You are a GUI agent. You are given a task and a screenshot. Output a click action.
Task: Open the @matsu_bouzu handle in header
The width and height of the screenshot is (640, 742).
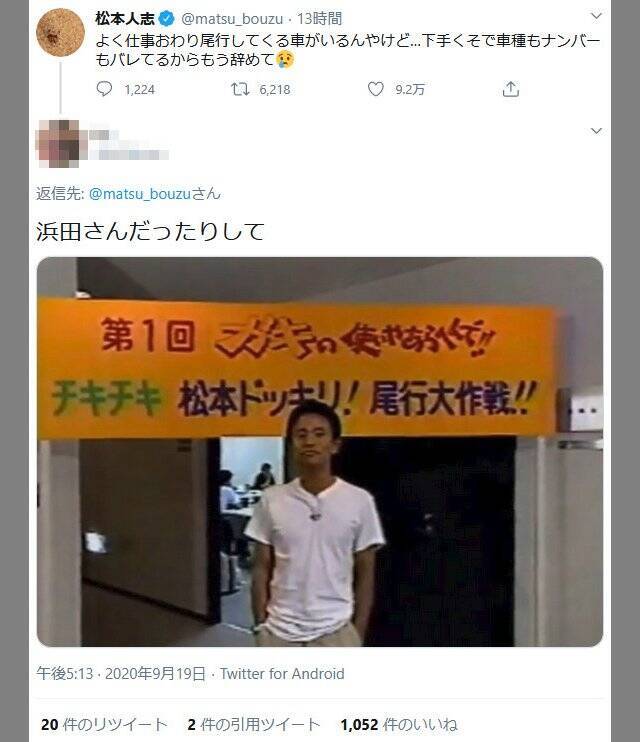[232, 19]
